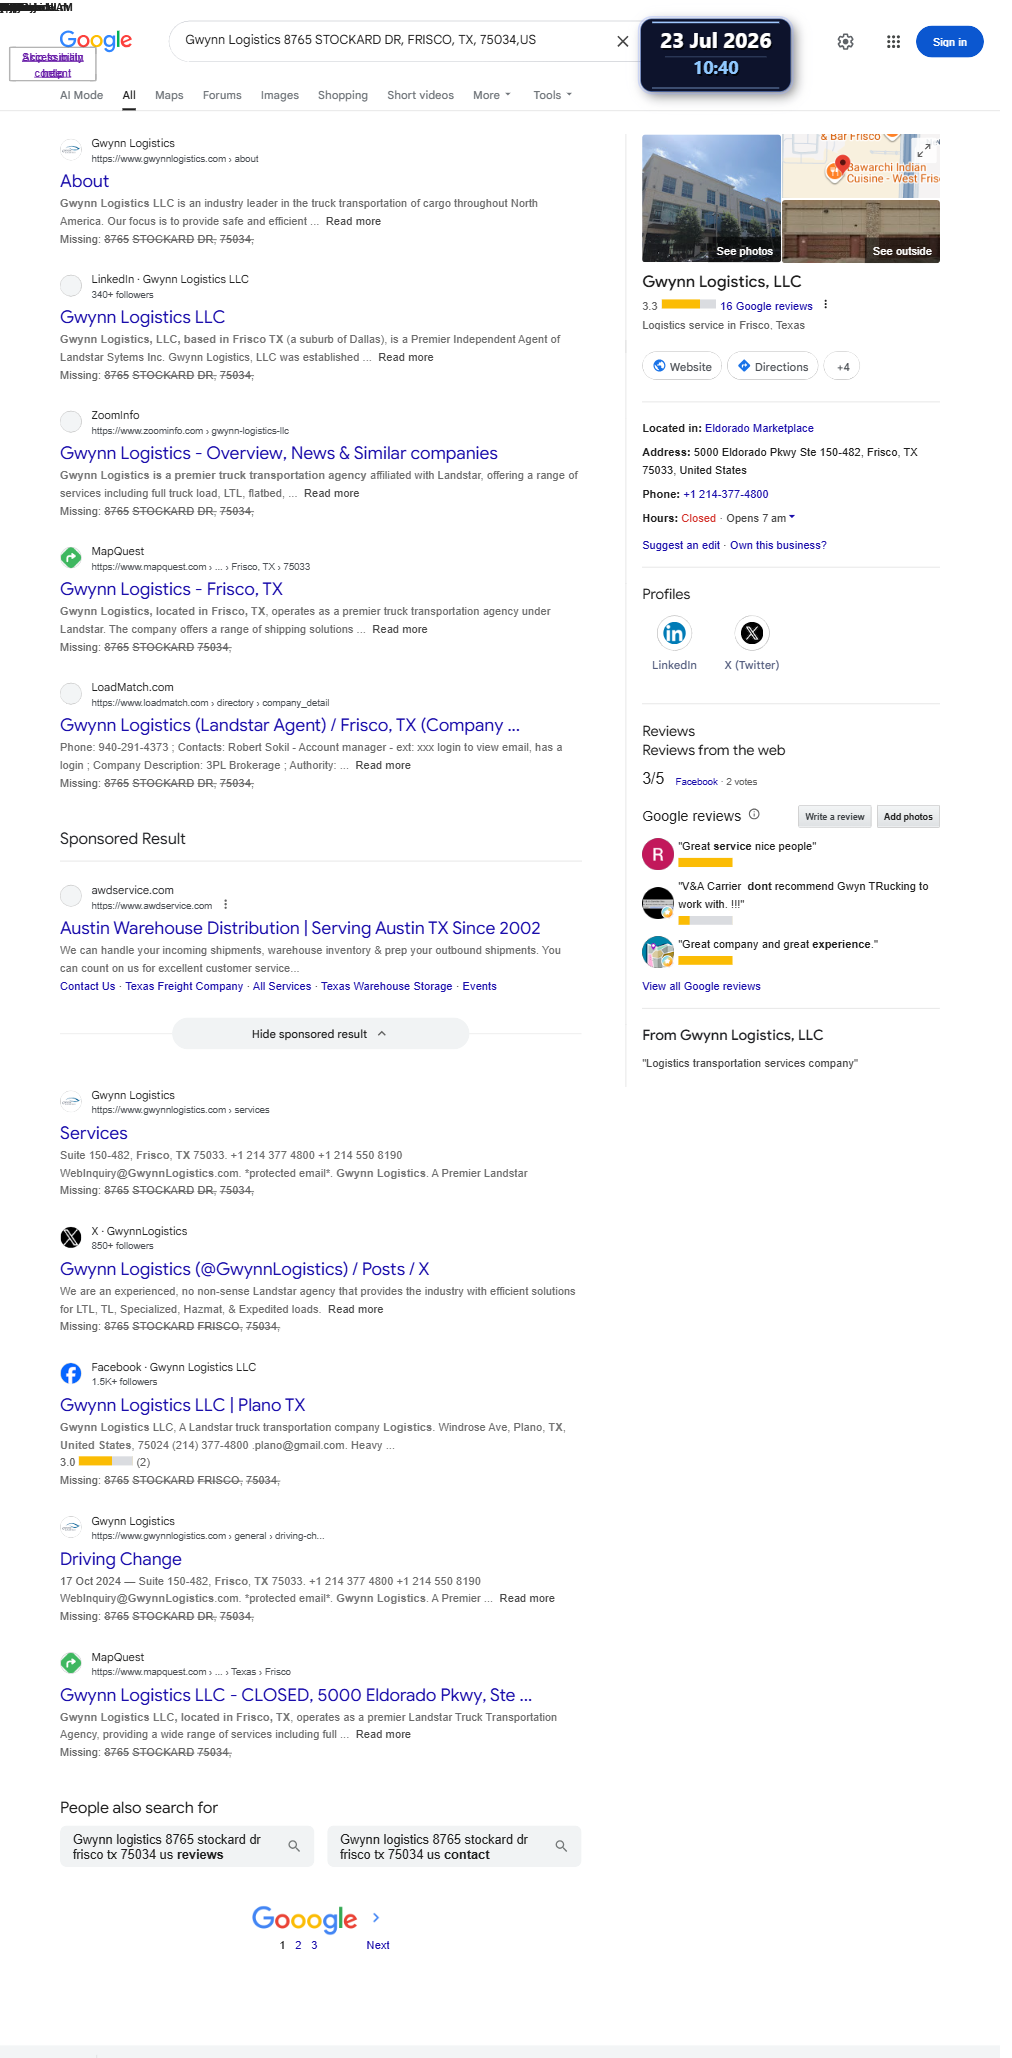Collapse the ad with Hide sponsored result
This screenshot has height=2058, width=1012.
click(320, 1034)
